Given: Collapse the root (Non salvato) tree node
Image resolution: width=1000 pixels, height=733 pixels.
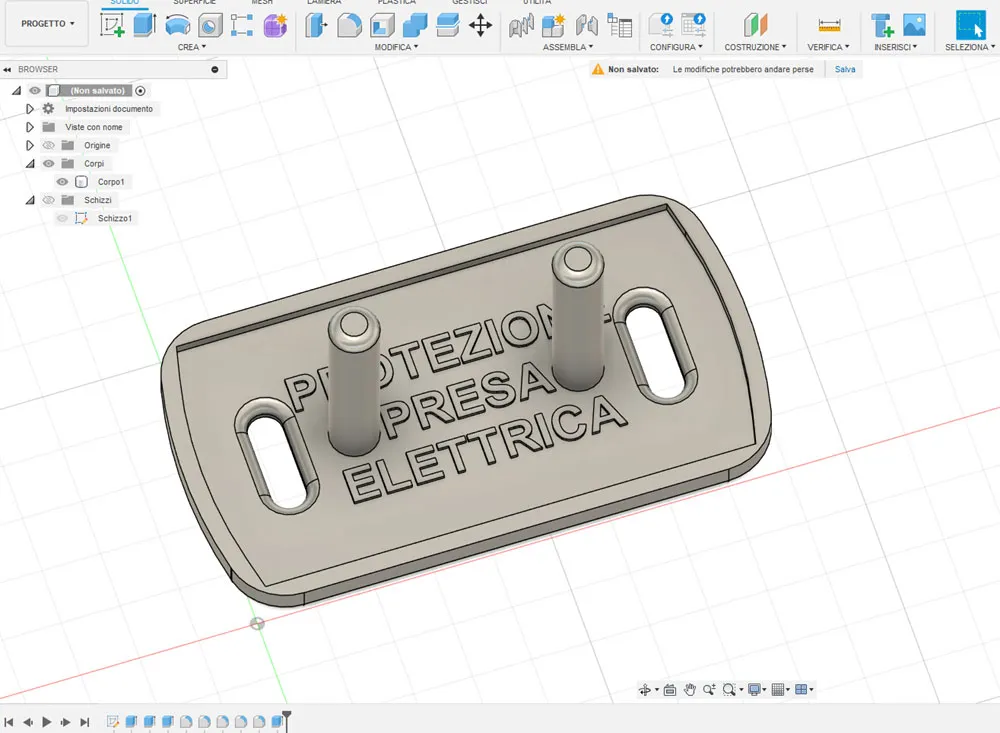Looking at the screenshot, I should [x=17, y=91].
